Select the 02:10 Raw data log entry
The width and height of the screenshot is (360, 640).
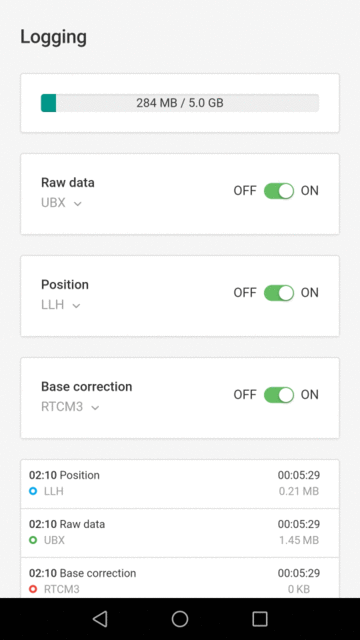pos(180,533)
